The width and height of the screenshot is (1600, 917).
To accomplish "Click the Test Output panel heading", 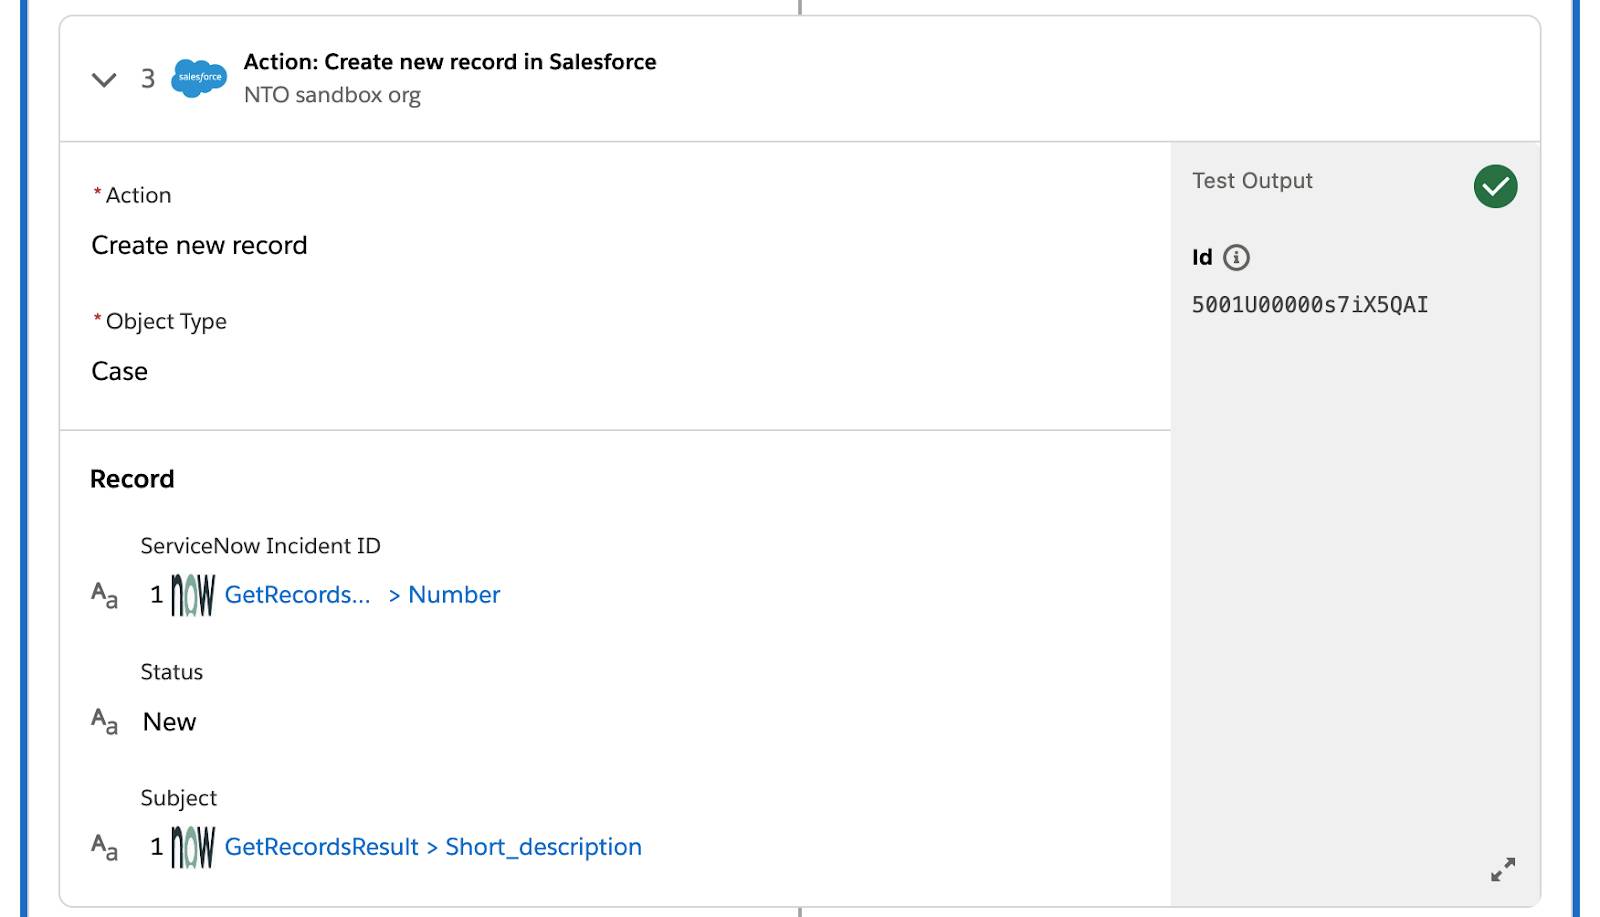I will [1252, 181].
